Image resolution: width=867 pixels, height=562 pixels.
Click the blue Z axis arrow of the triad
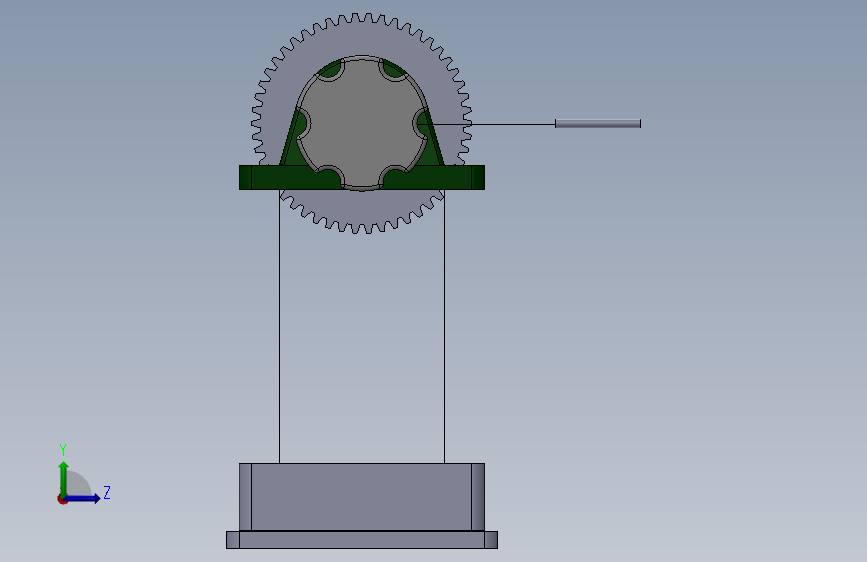[x=83, y=498]
